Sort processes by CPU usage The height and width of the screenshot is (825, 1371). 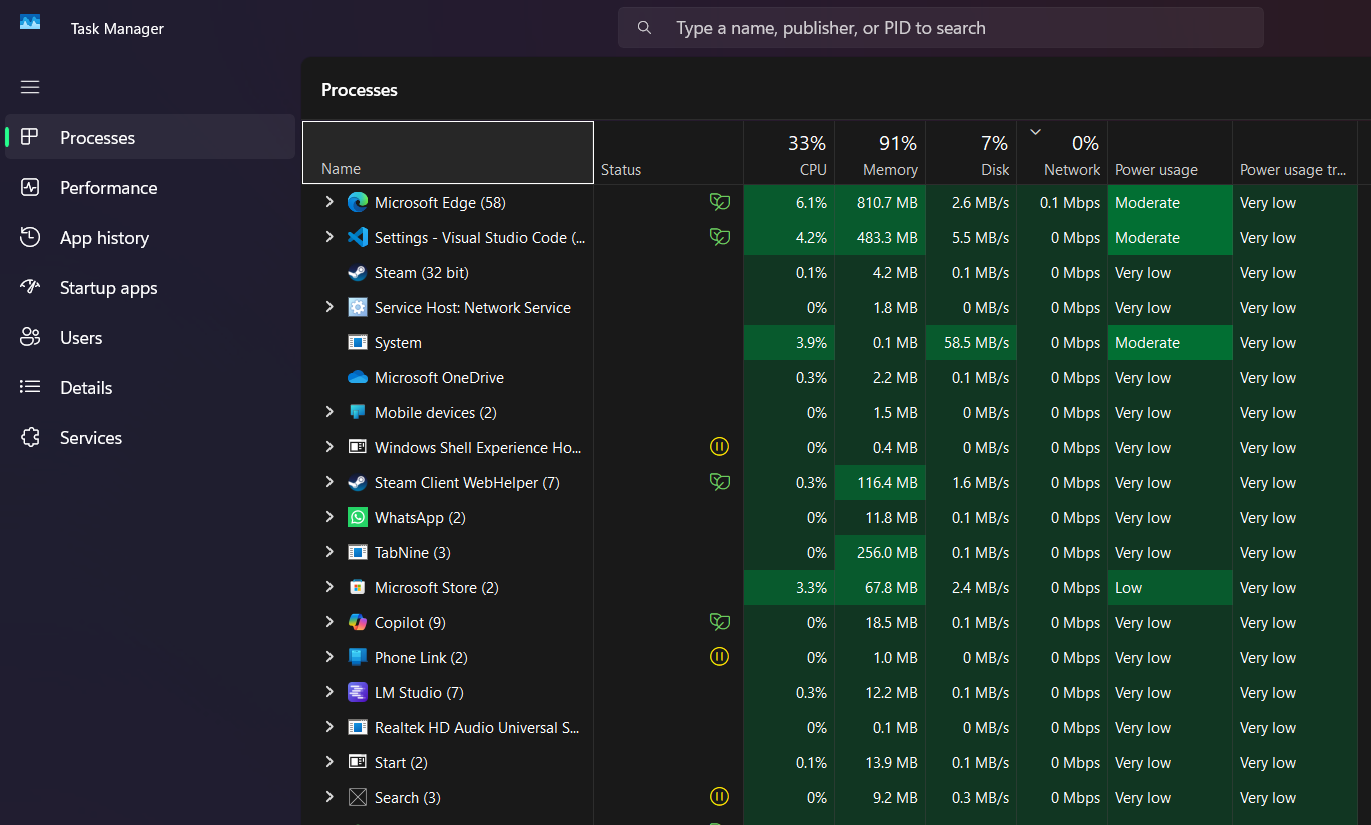789,153
